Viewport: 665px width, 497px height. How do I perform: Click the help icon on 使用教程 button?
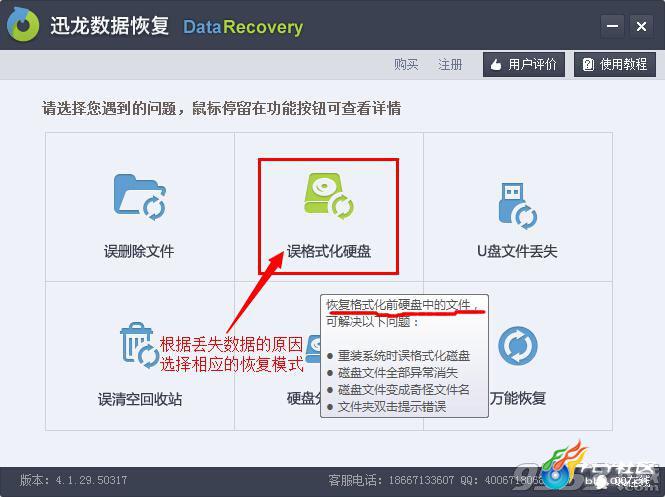588,64
